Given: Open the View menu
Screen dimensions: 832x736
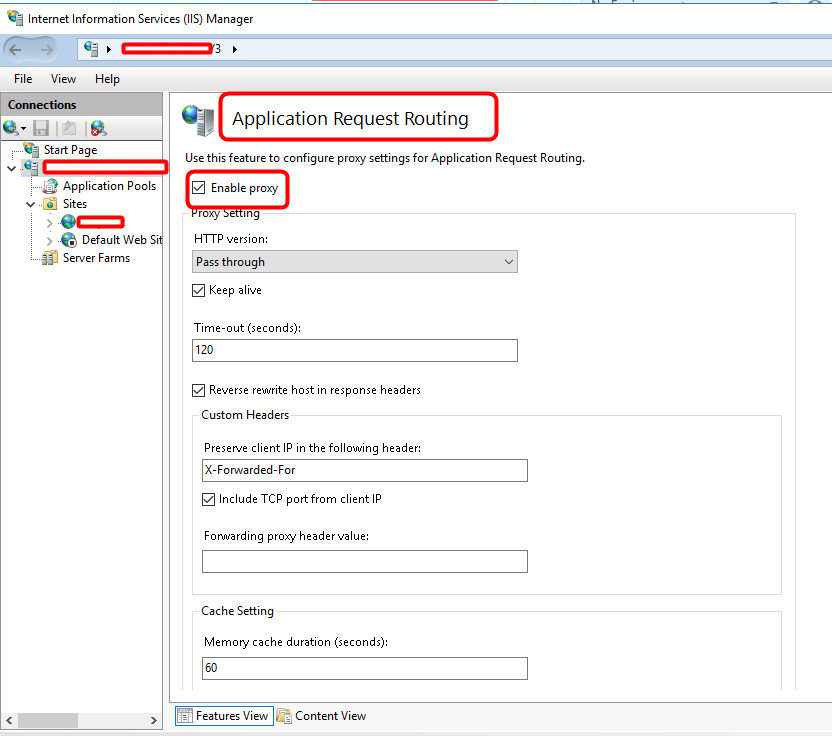Looking at the screenshot, I should (63, 79).
